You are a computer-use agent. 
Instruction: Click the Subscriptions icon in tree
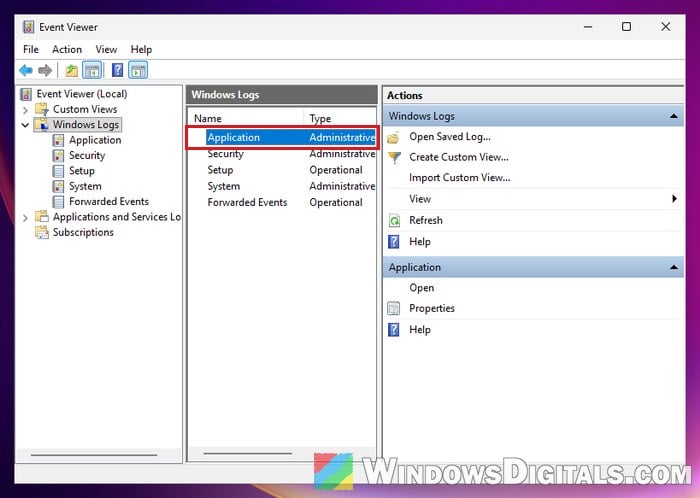pos(42,232)
